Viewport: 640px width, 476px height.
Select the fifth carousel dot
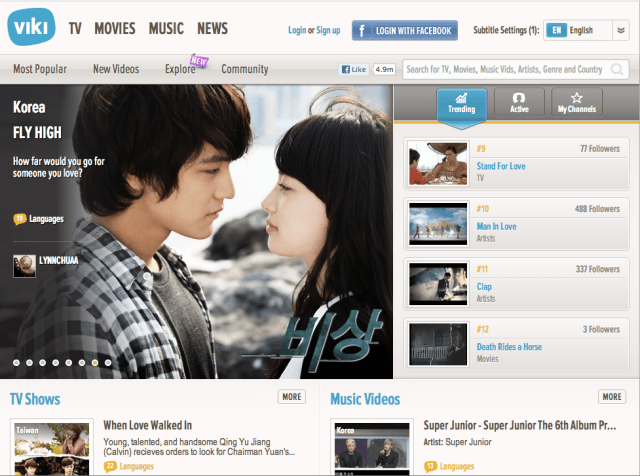[x=69, y=363]
